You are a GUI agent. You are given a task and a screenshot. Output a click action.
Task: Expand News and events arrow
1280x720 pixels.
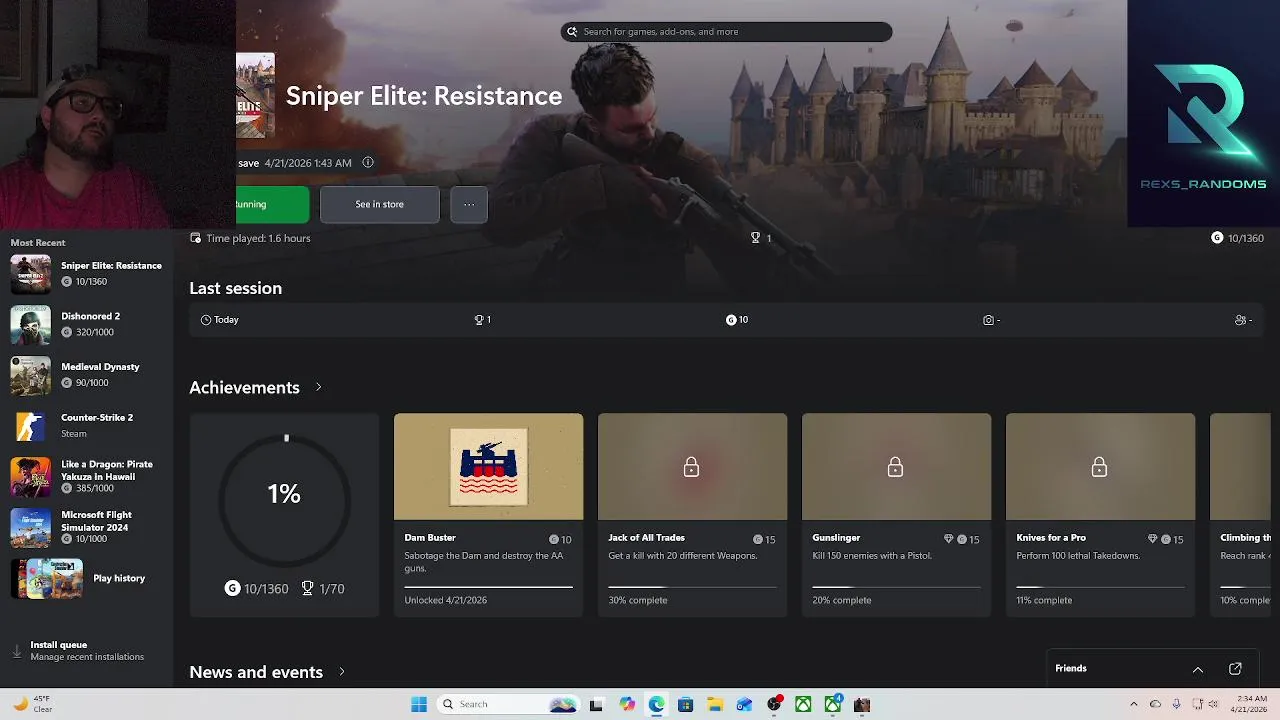click(341, 672)
